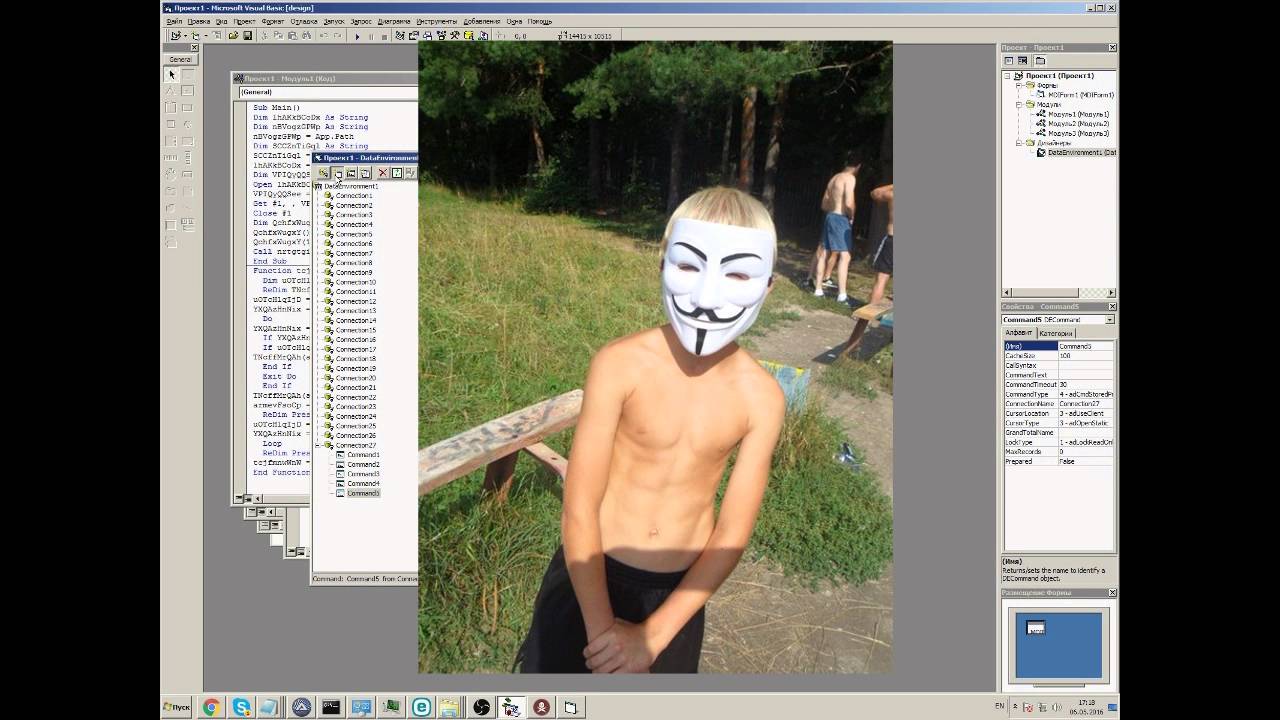
Task: Click the General tab of the toolbox
Action: [x=180, y=59]
